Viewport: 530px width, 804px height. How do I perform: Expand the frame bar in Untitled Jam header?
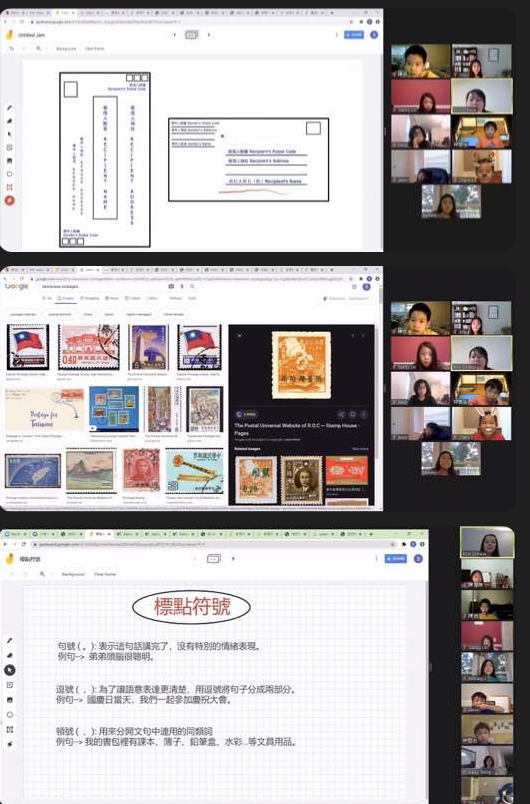point(191,35)
